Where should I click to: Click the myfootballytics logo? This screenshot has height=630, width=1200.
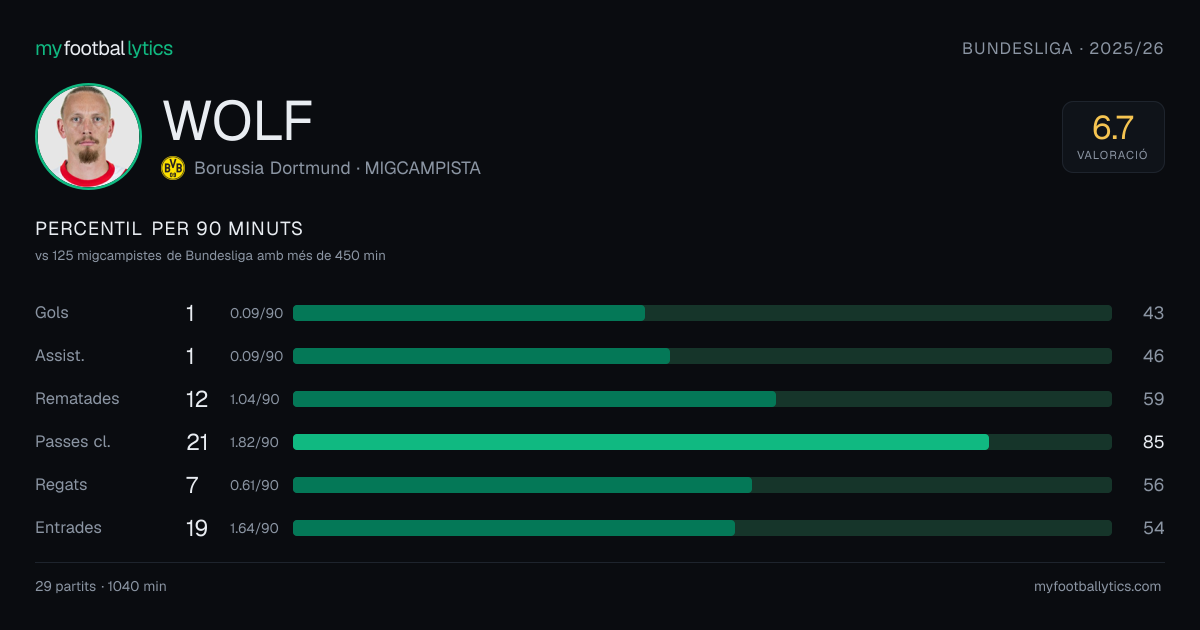tap(104, 48)
